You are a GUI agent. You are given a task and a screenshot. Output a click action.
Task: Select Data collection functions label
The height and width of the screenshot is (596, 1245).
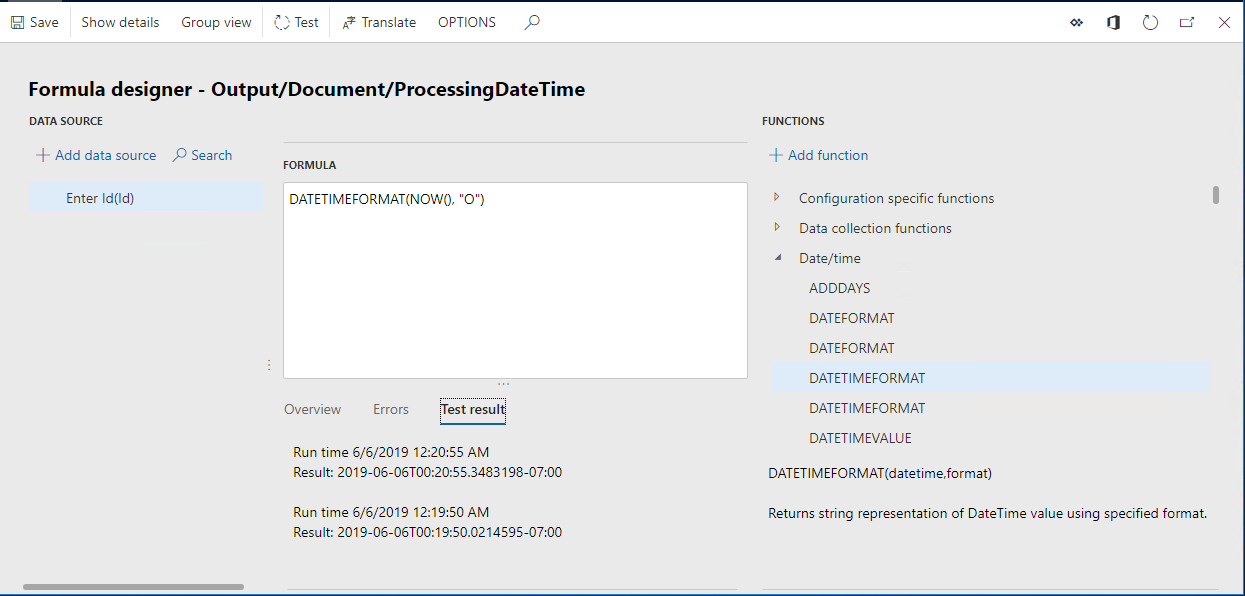pos(875,228)
